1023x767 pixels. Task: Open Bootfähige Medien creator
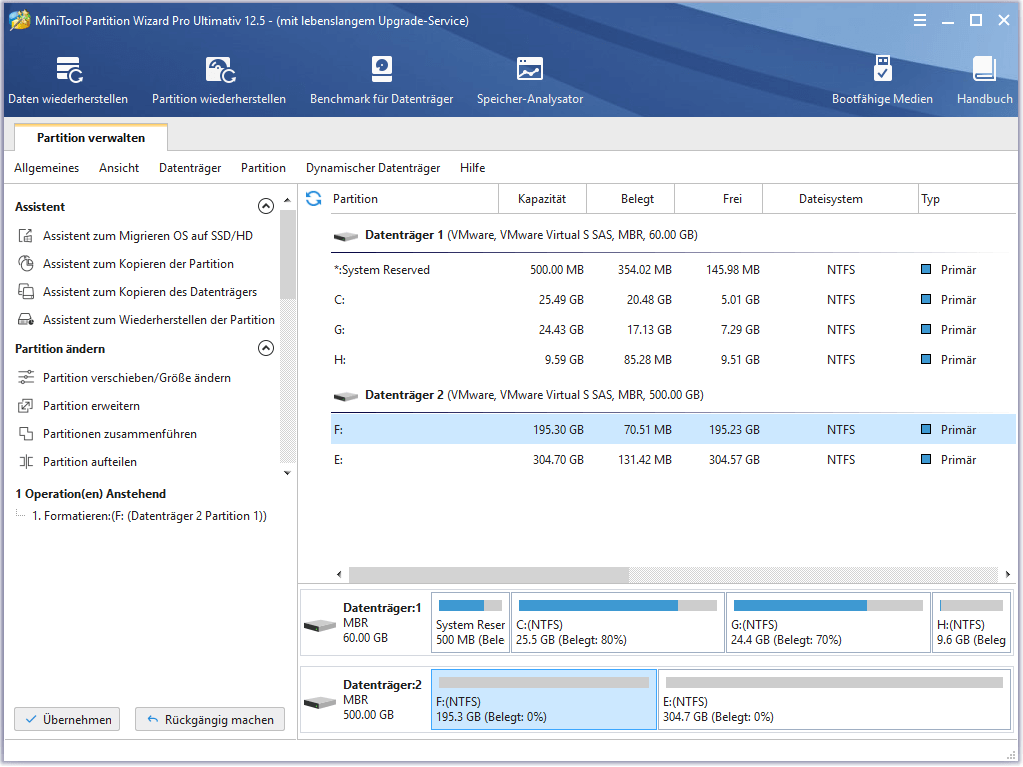click(882, 80)
